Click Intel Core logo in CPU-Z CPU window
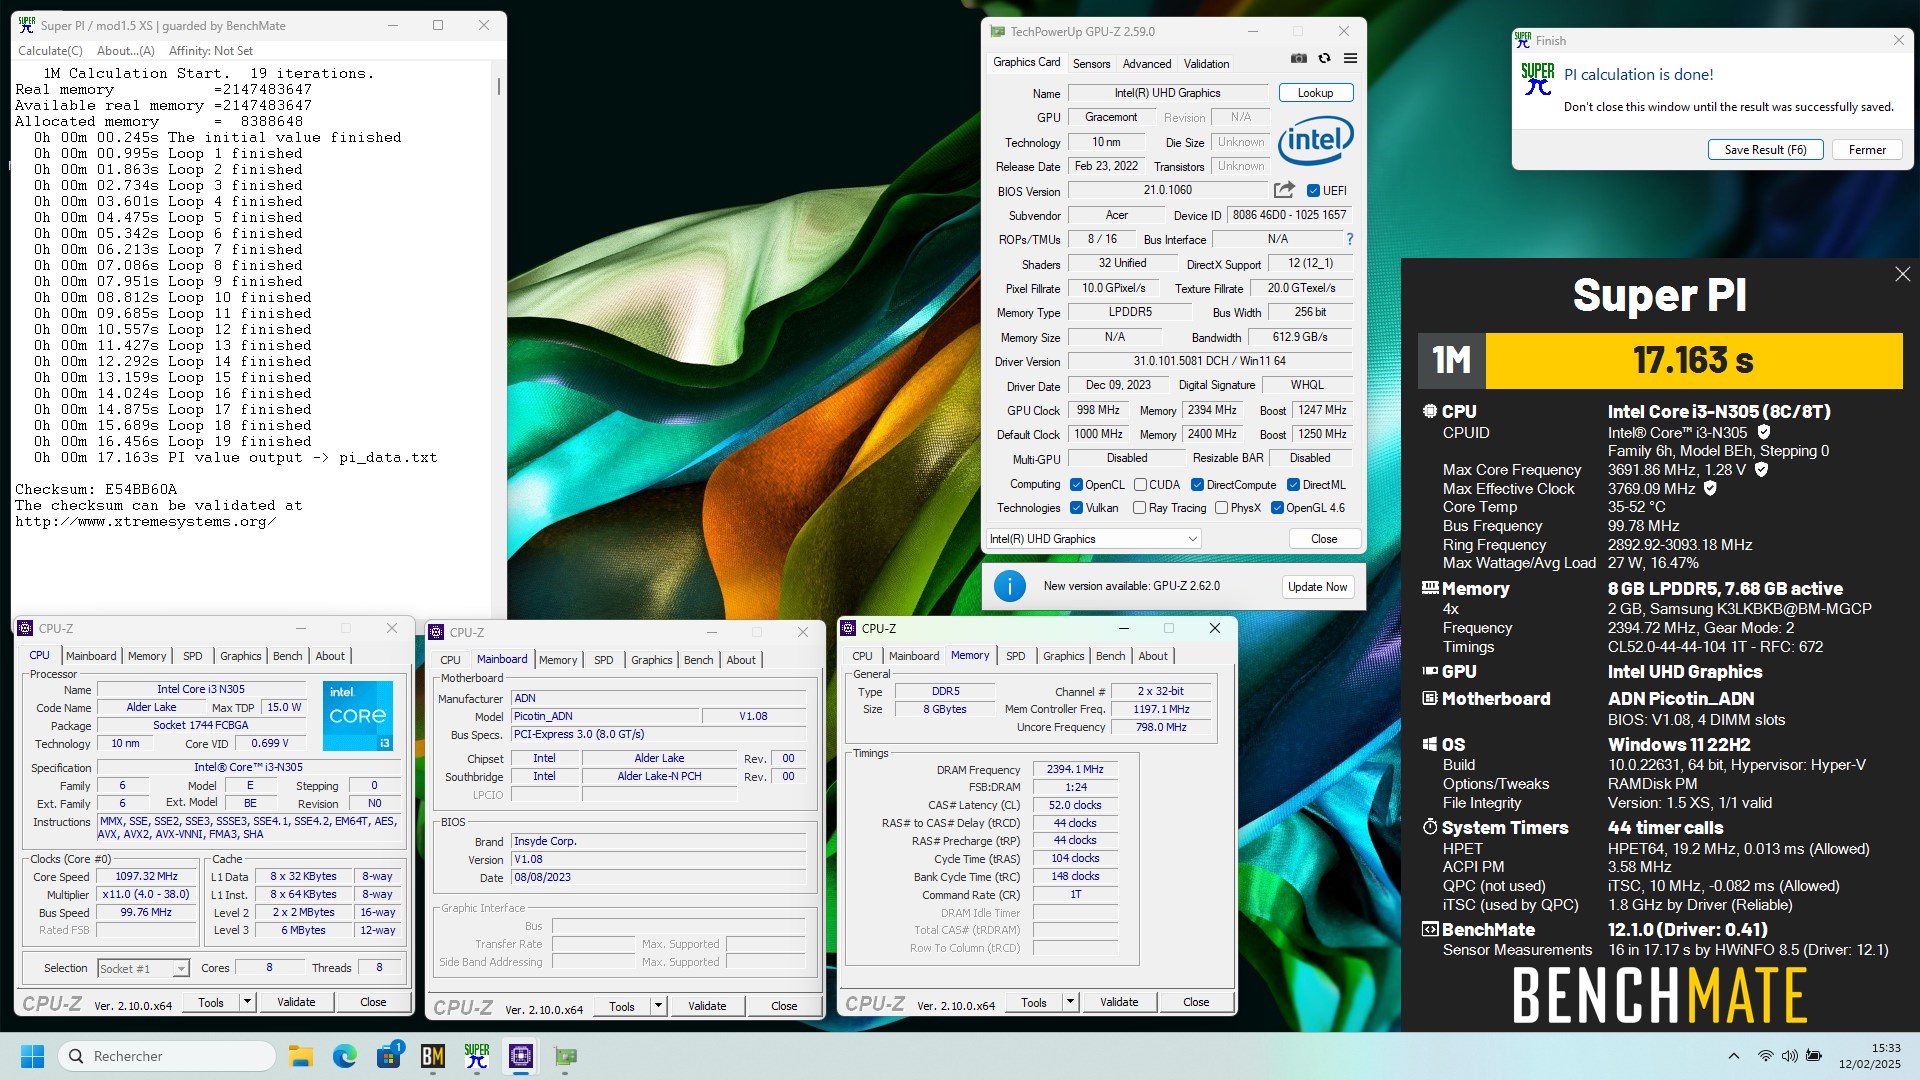Image resolution: width=1920 pixels, height=1080 pixels. (358, 716)
